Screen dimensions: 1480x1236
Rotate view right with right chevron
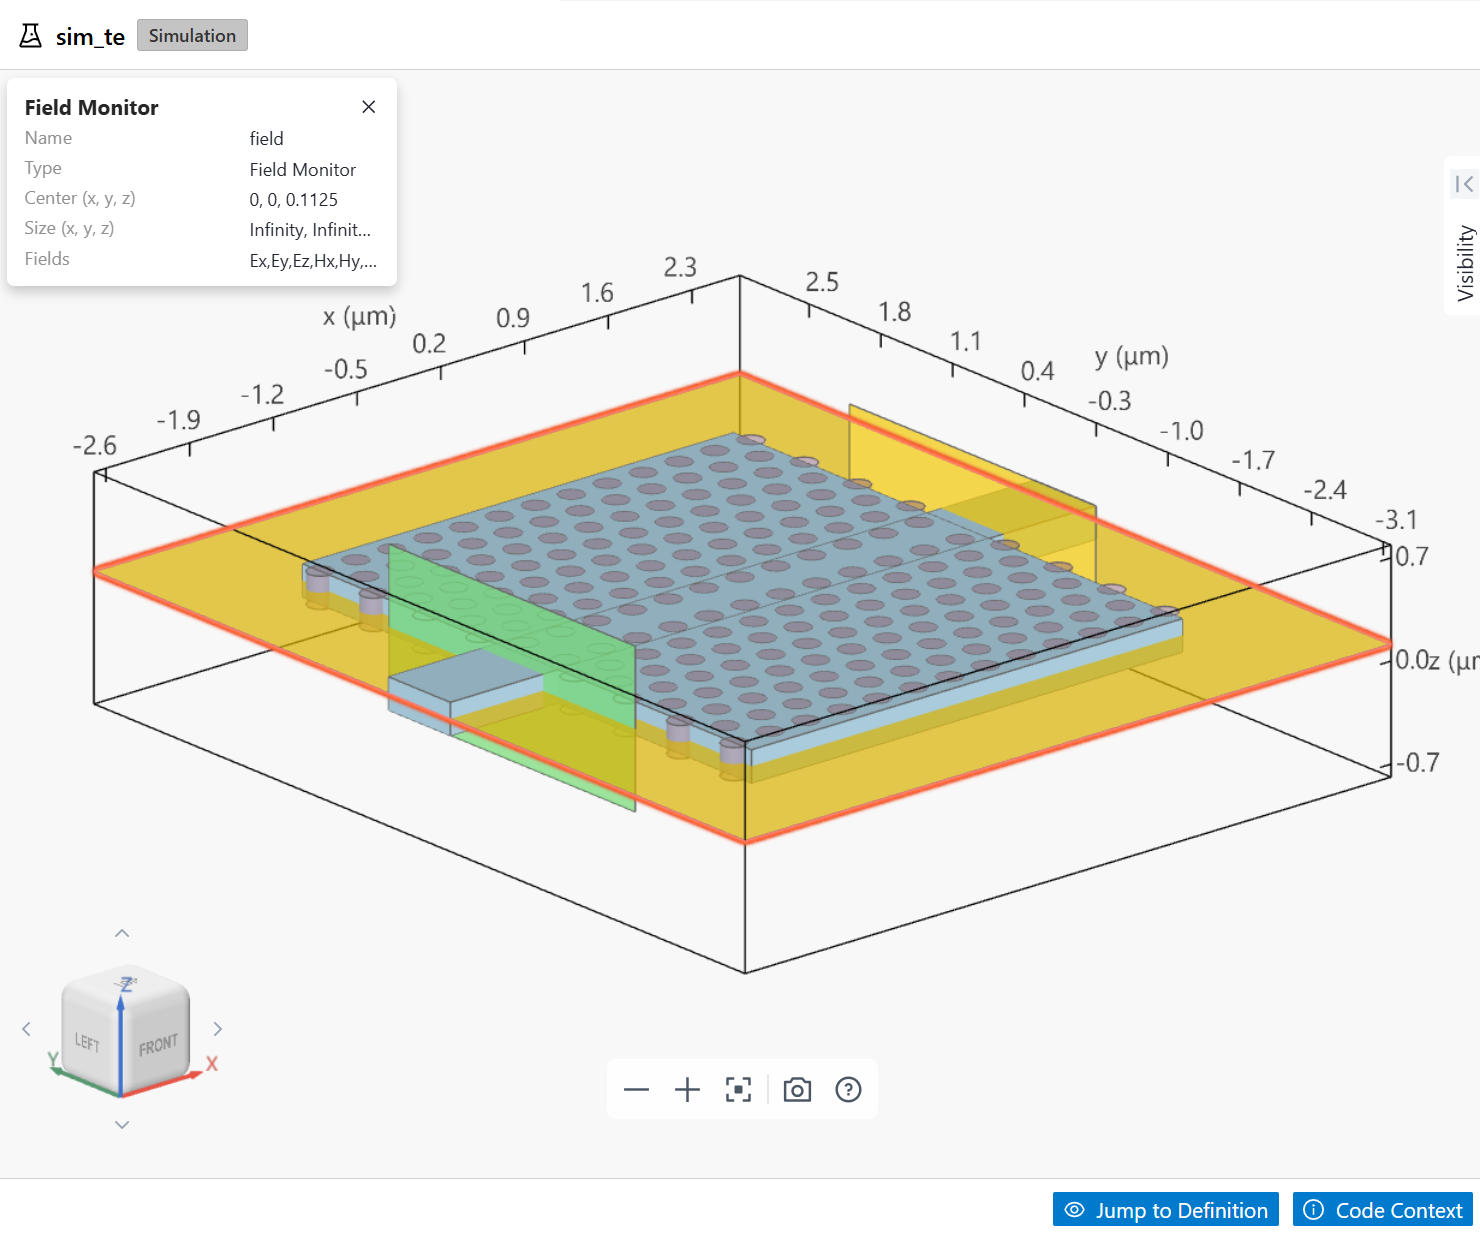click(x=217, y=1029)
